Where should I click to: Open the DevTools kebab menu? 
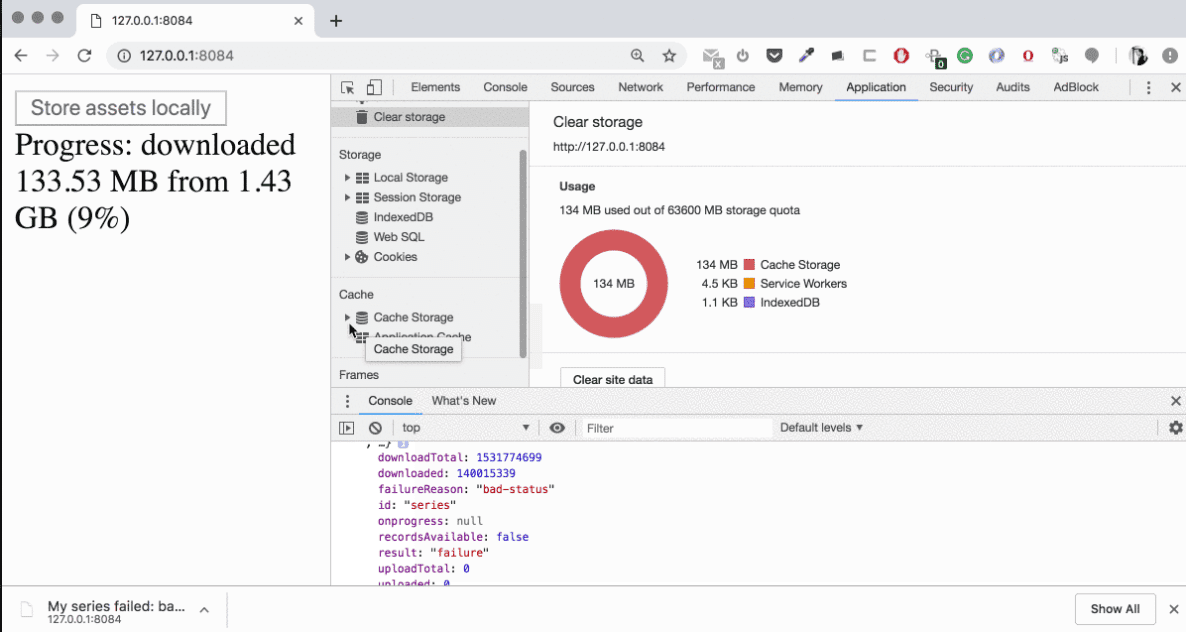click(x=1148, y=87)
